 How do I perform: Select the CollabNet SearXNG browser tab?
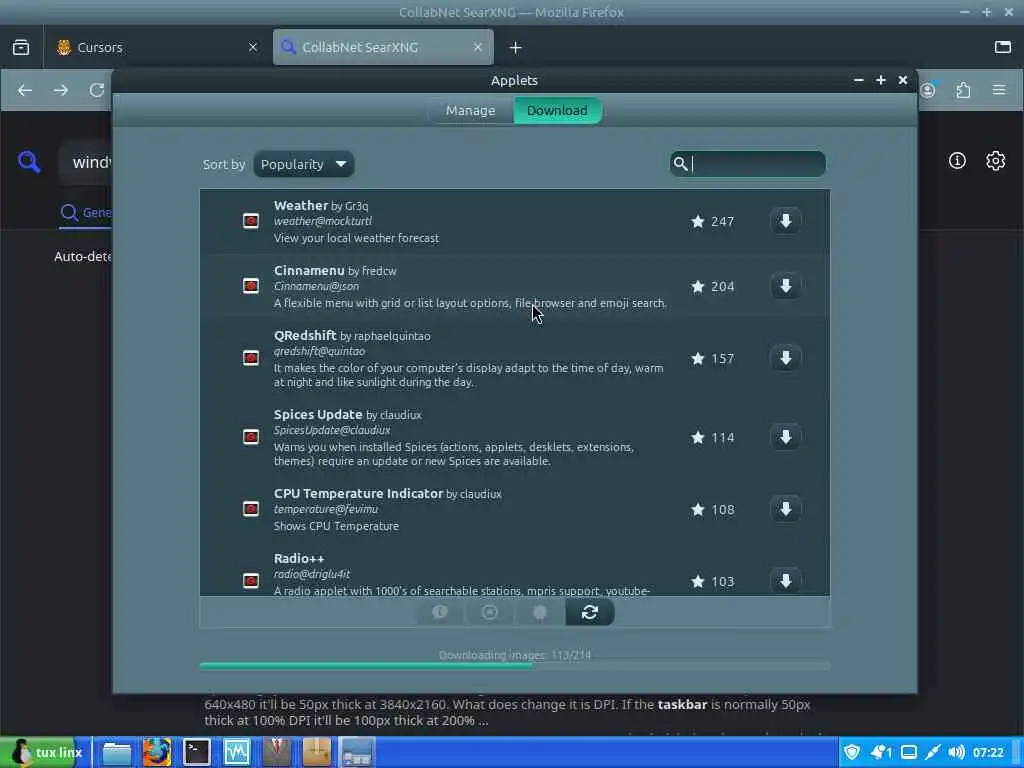click(383, 47)
